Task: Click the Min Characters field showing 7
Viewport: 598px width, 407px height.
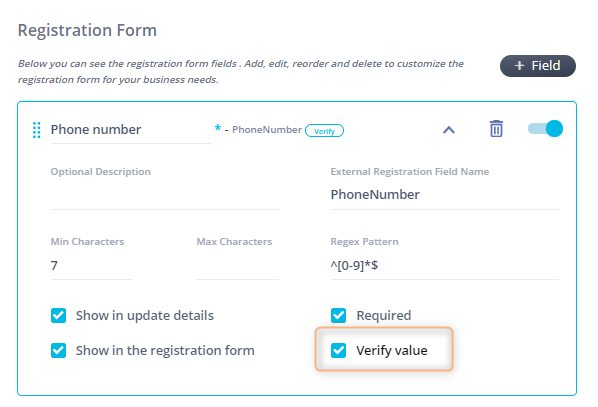Action: coord(92,266)
